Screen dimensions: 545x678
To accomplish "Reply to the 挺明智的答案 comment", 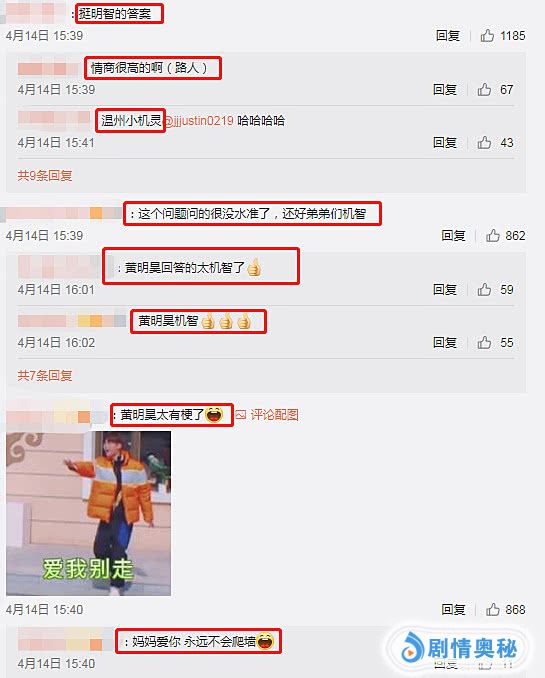I will pos(448,35).
